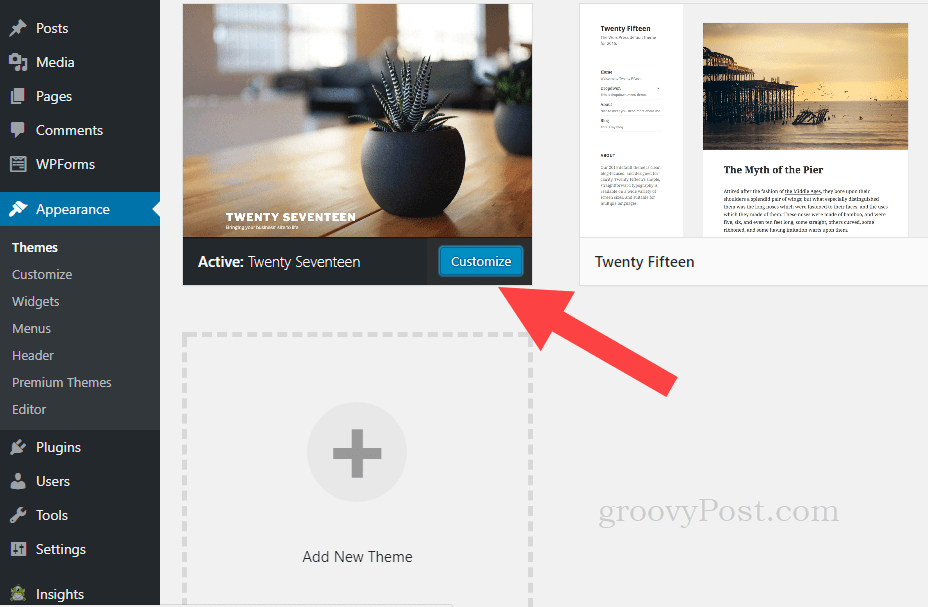Image resolution: width=929 pixels, height=607 pixels.
Task: Click the plus icon to add theme
Action: 357,453
